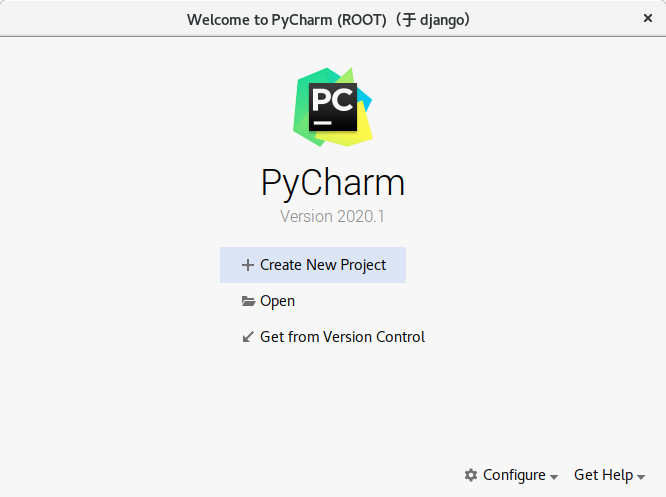Start a project with Create New Project

pyautogui.click(x=323, y=265)
